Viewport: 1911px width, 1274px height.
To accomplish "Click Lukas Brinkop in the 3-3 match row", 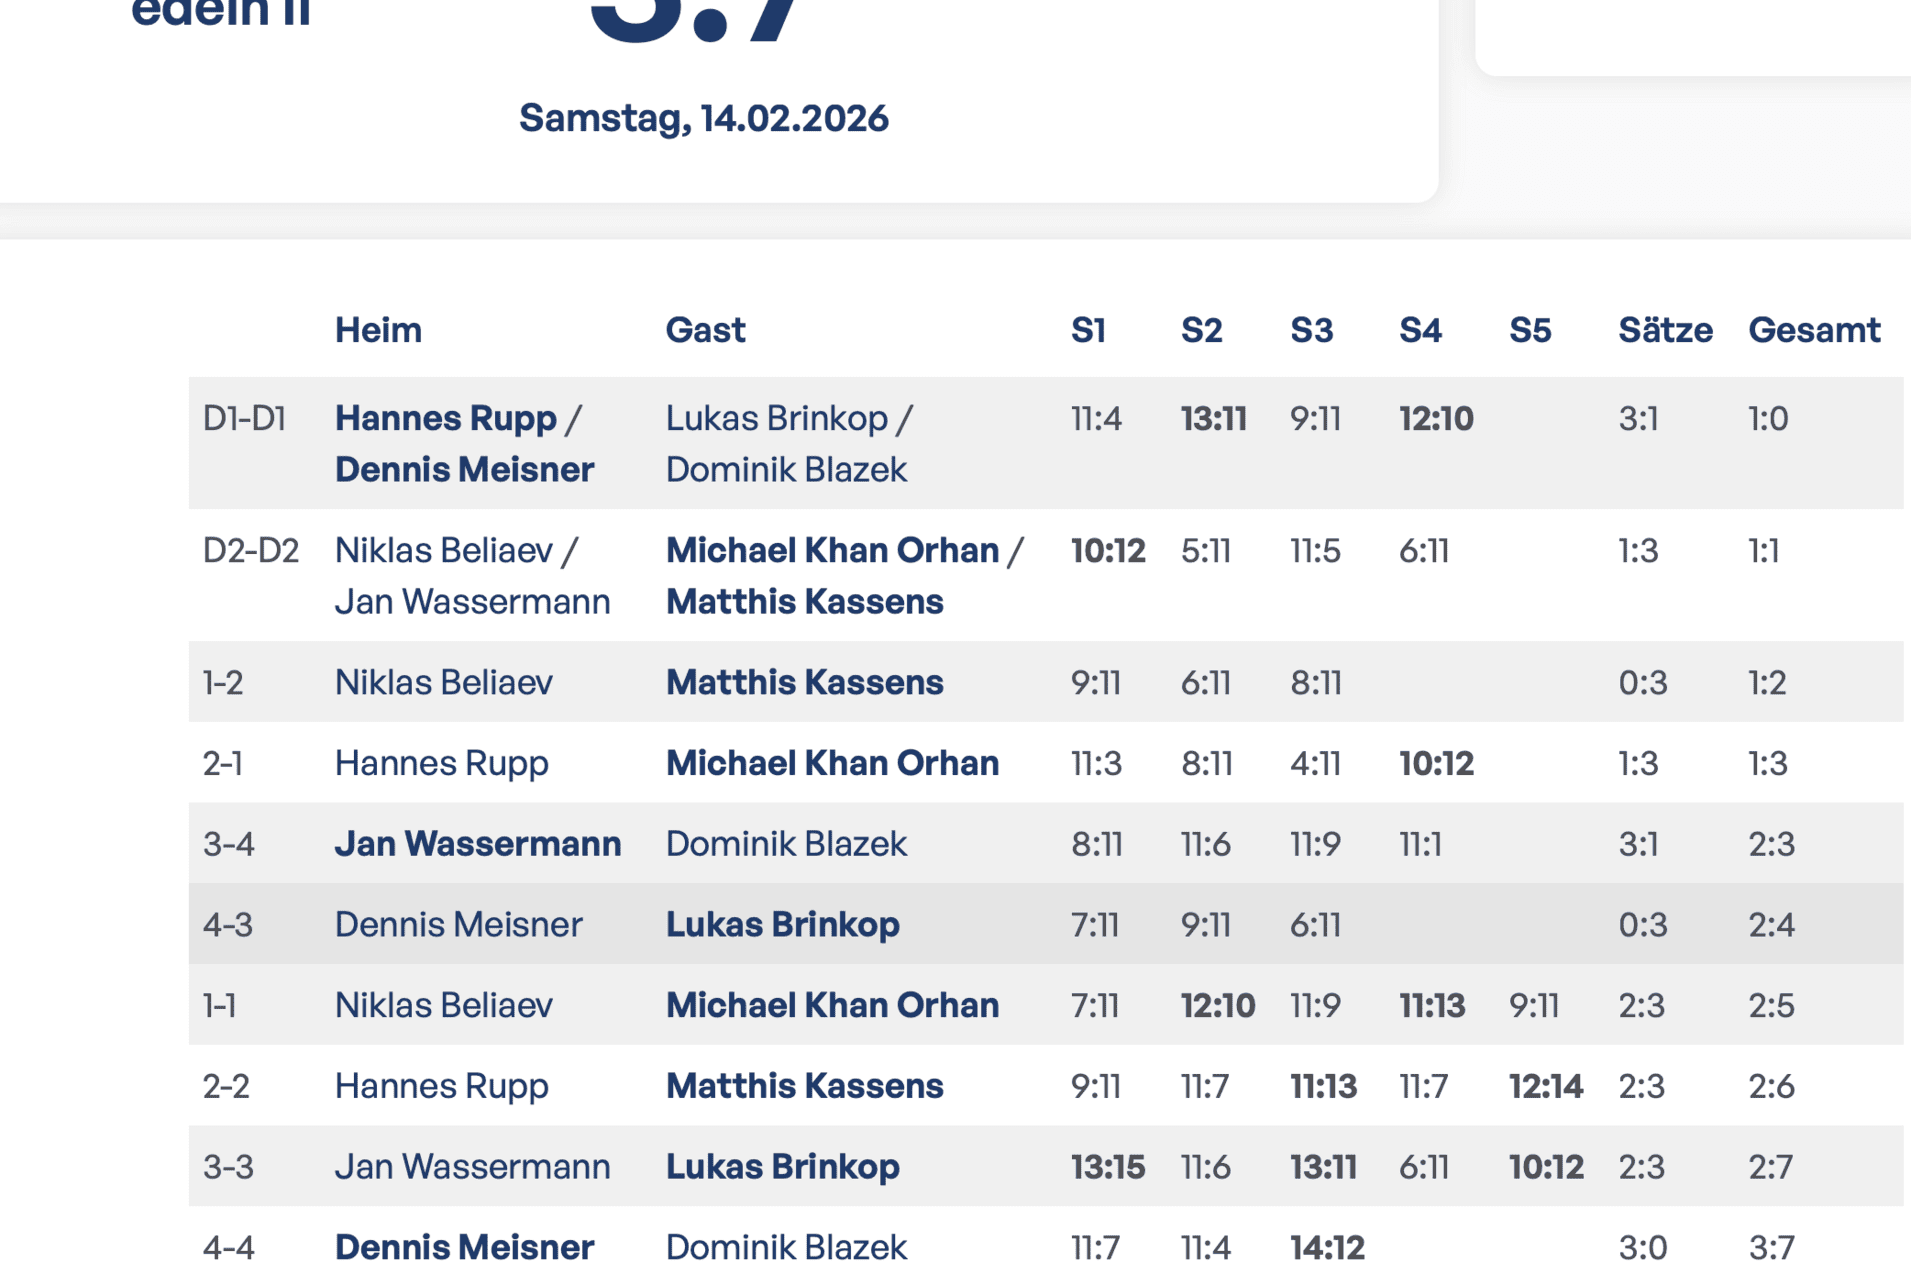I will coord(782,1167).
